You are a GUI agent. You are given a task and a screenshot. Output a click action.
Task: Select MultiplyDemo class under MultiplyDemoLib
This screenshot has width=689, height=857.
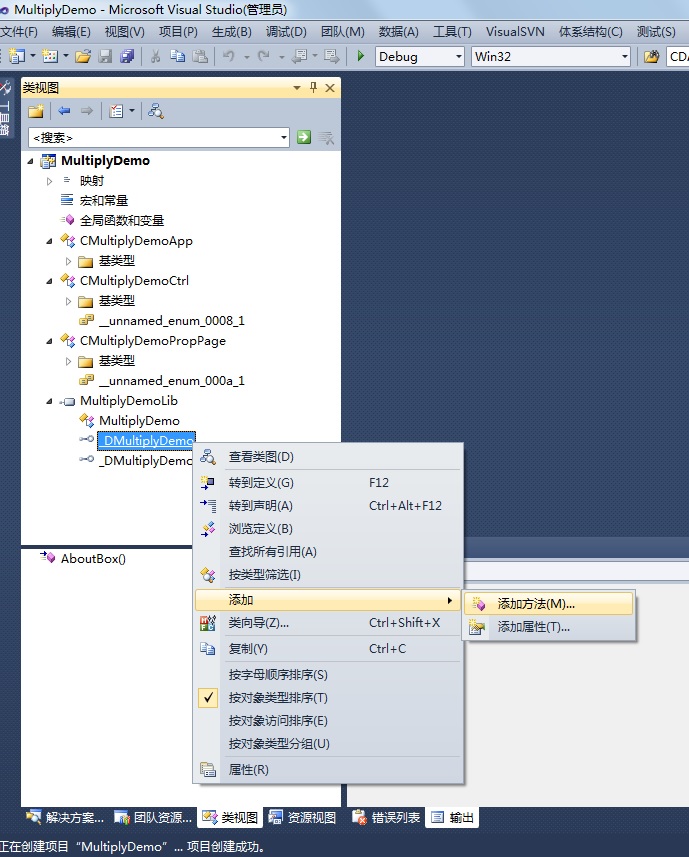[x=139, y=421]
